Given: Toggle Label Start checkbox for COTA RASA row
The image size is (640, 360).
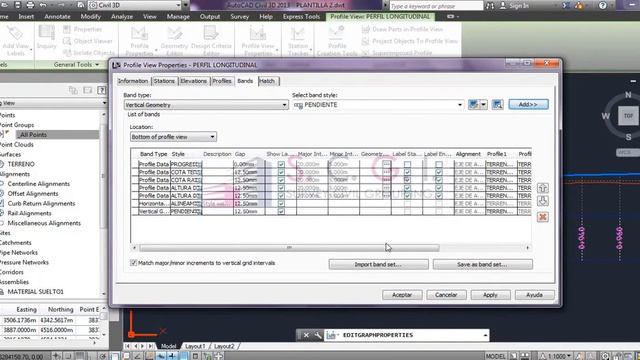Looking at the screenshot, I should tap(407, 180).
